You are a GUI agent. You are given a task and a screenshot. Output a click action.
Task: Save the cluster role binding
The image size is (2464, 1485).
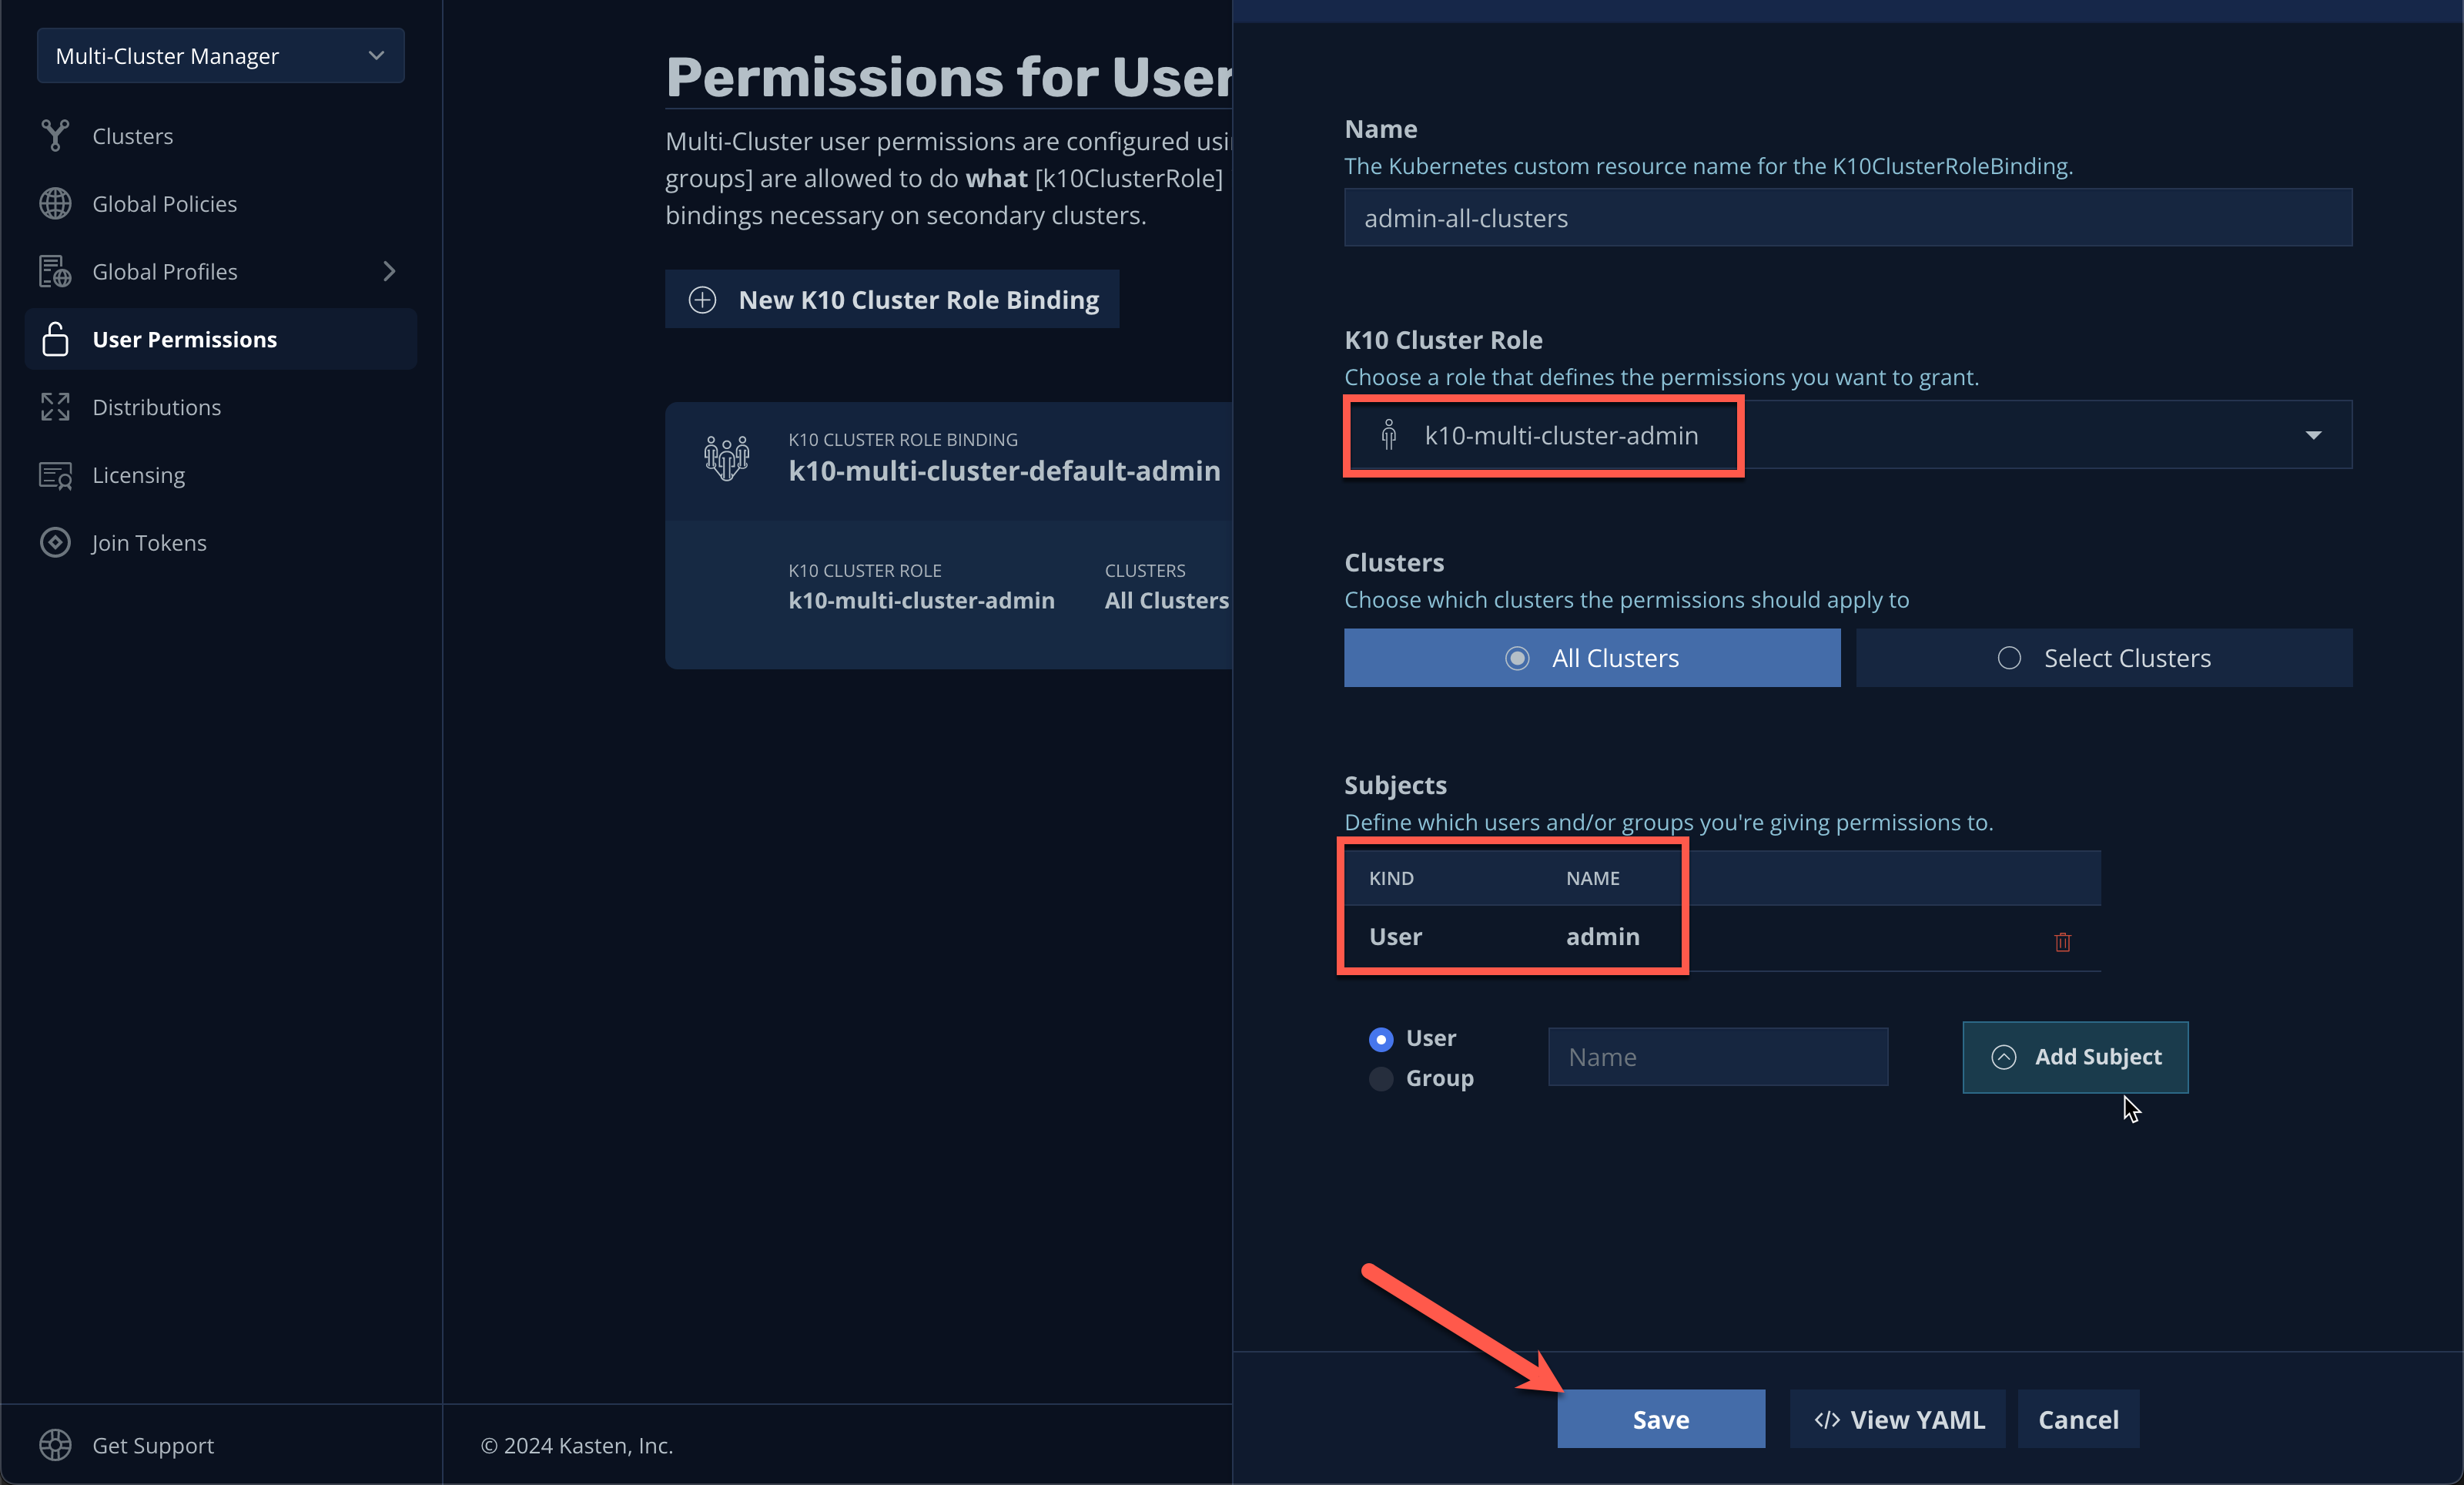tap(1660, 1419)
